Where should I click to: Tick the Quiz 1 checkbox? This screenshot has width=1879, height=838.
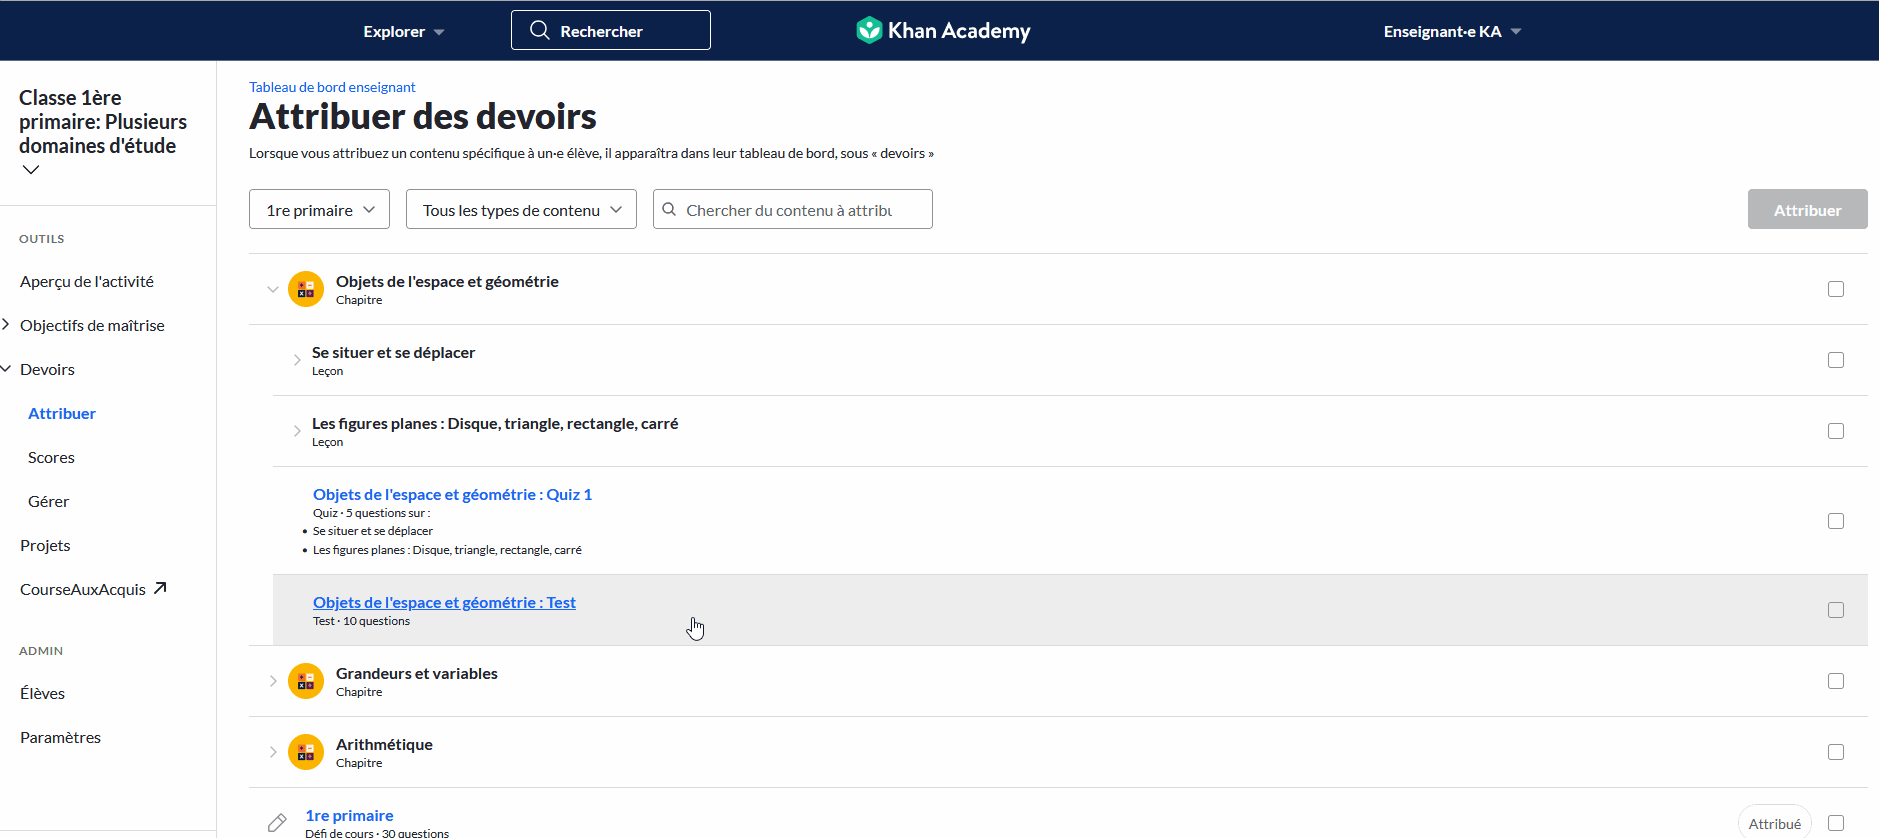pos(1836,521)
